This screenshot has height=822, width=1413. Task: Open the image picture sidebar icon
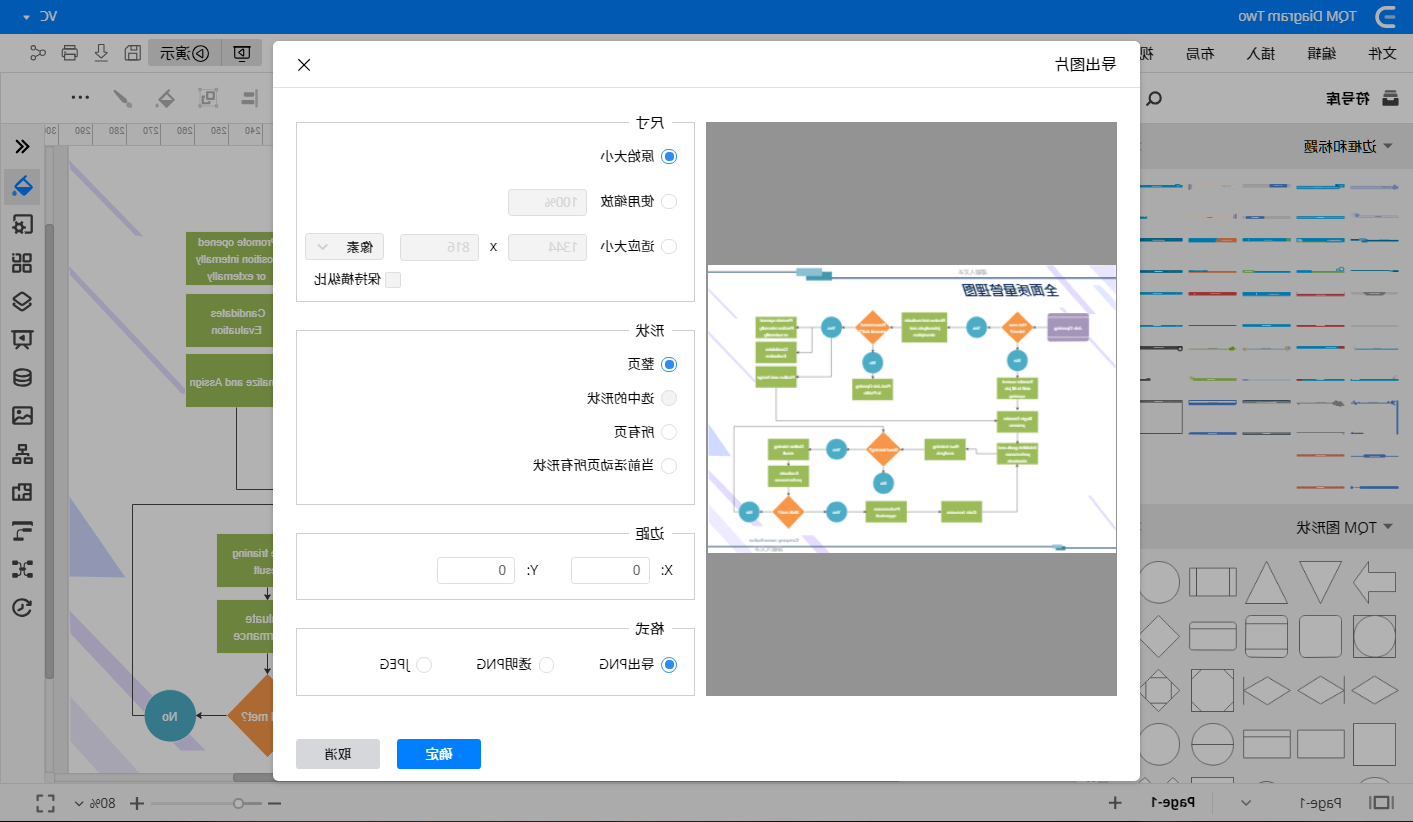coord(22,416)
